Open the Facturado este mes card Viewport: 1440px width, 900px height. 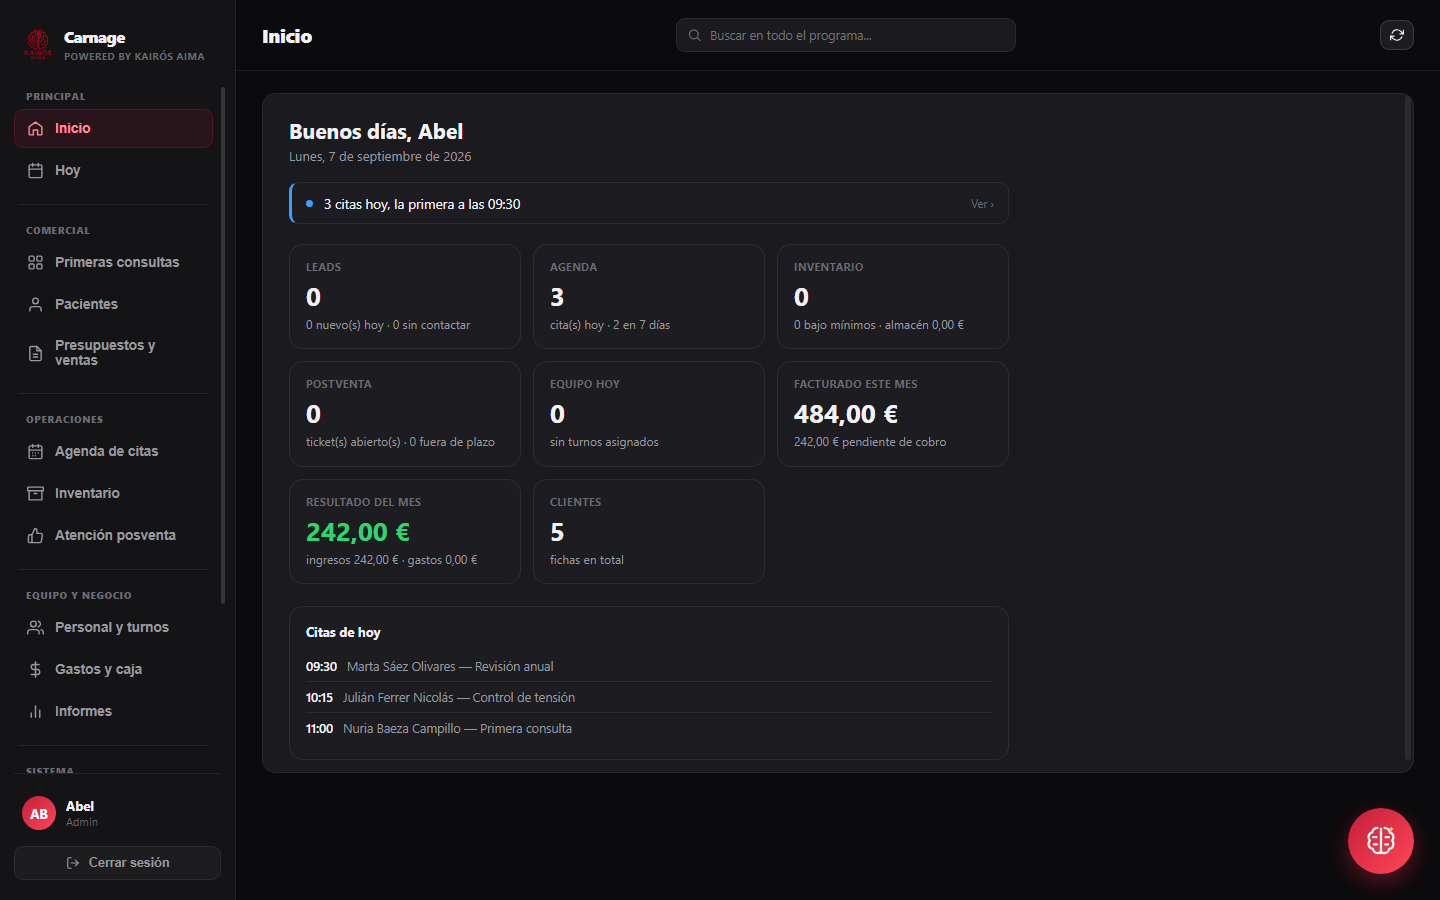point(893,414)
